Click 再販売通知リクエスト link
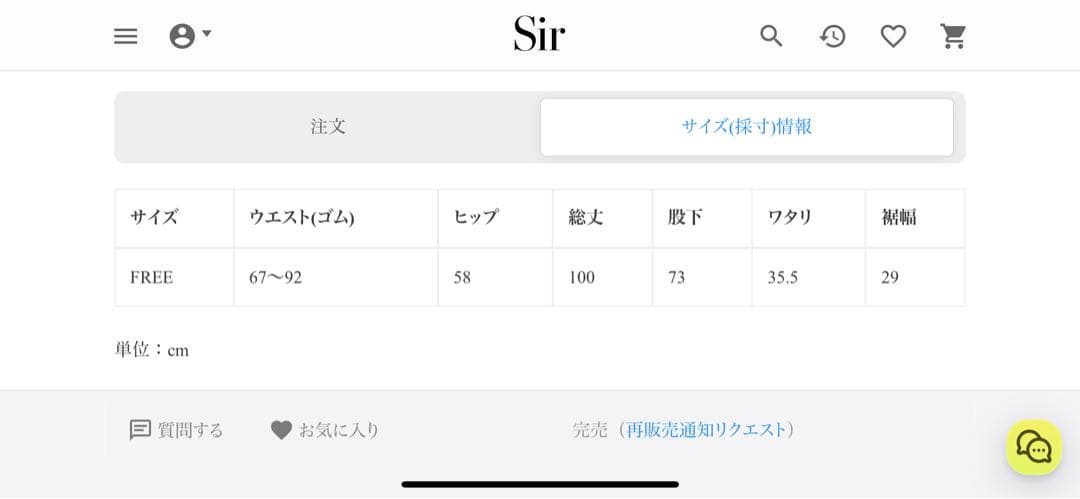Image resolution: width=1080 pixels, height=499 pixels. 707,430
